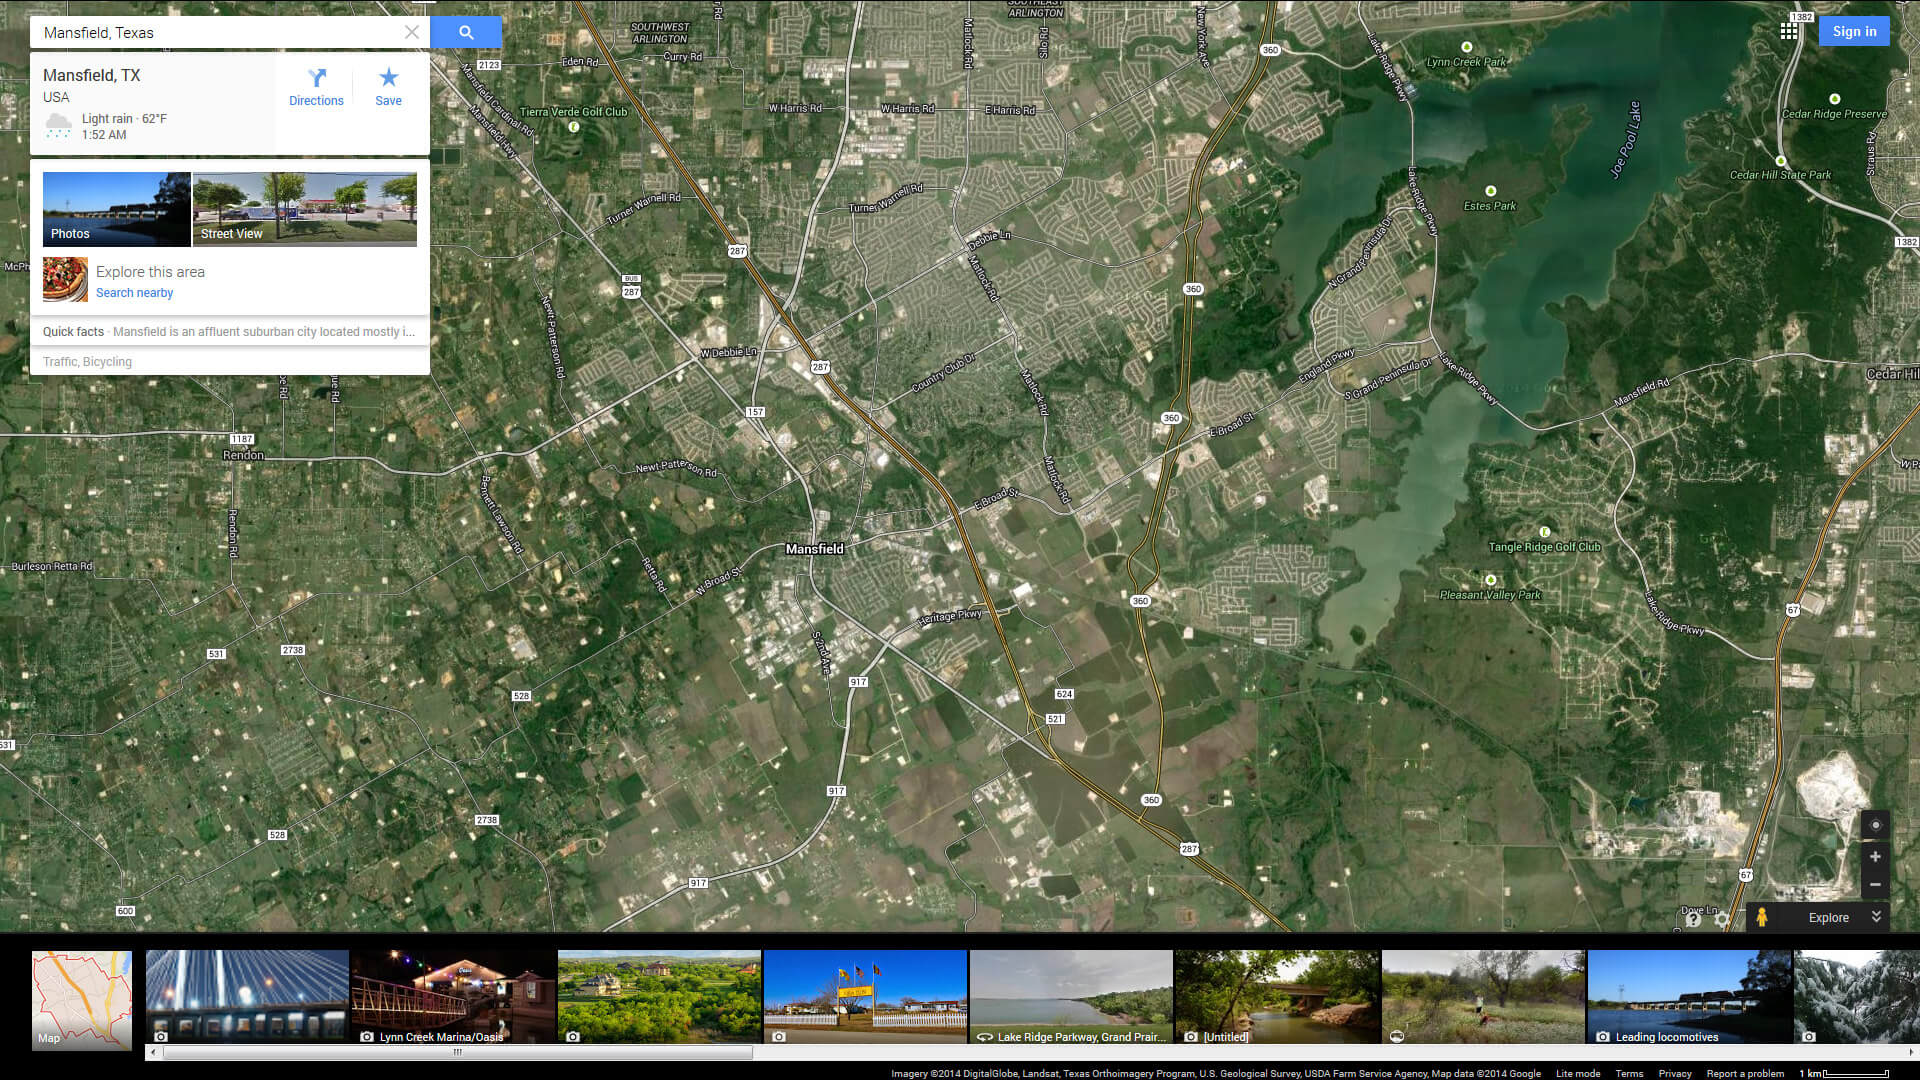Save Mansfield with the star icon
Screen dimensions: 1920x1080
coord(388,87)
